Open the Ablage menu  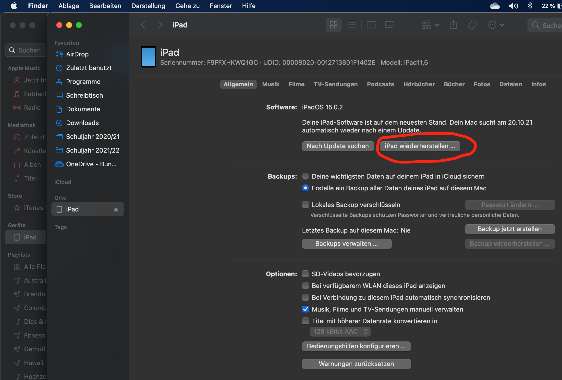click(69, 6)
